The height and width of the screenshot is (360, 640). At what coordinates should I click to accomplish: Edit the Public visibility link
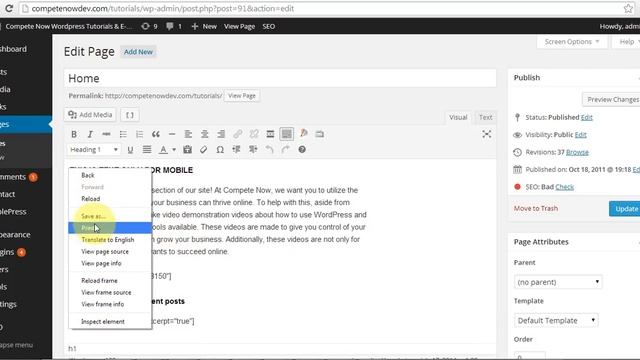[580, 135]
